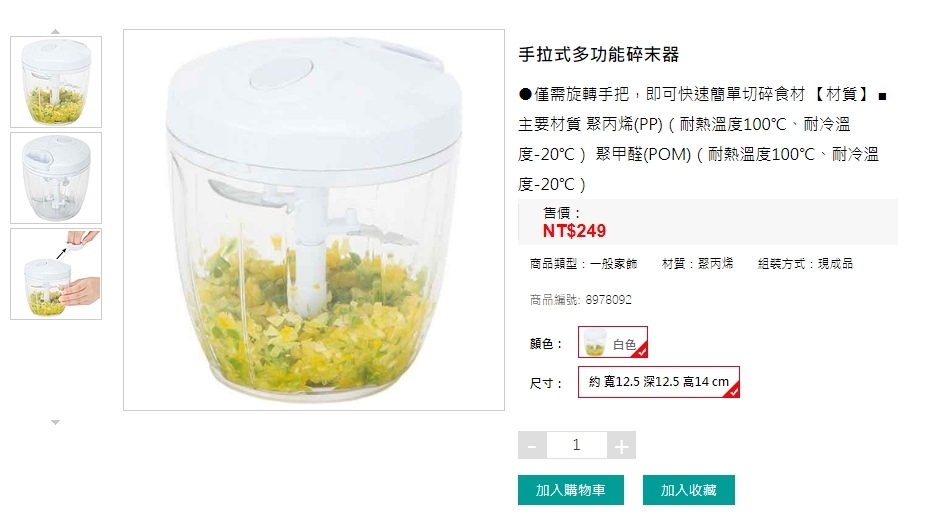Viewport: 943px width, 520px height.
Task: Click the quantity input field
Action: click(x=577, y=445)
